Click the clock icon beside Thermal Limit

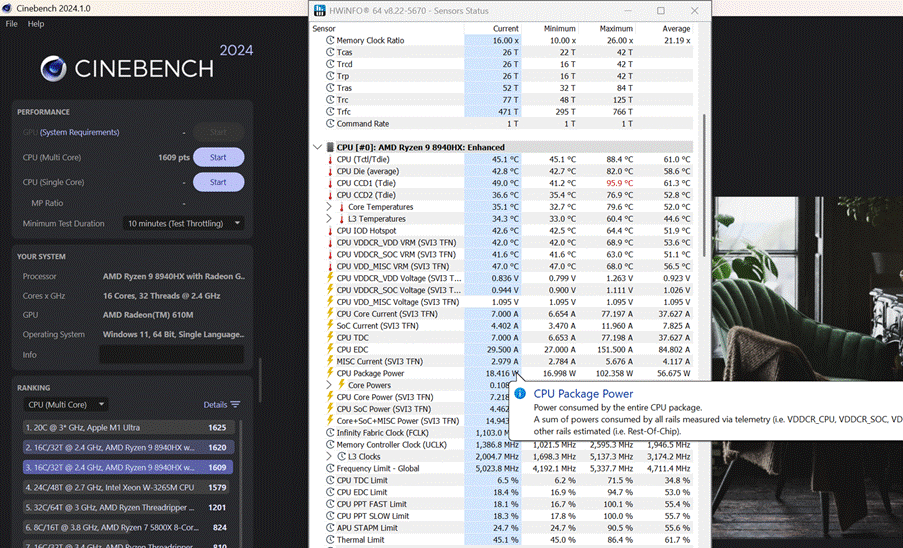pyautogui.click(x=330, y=540)
